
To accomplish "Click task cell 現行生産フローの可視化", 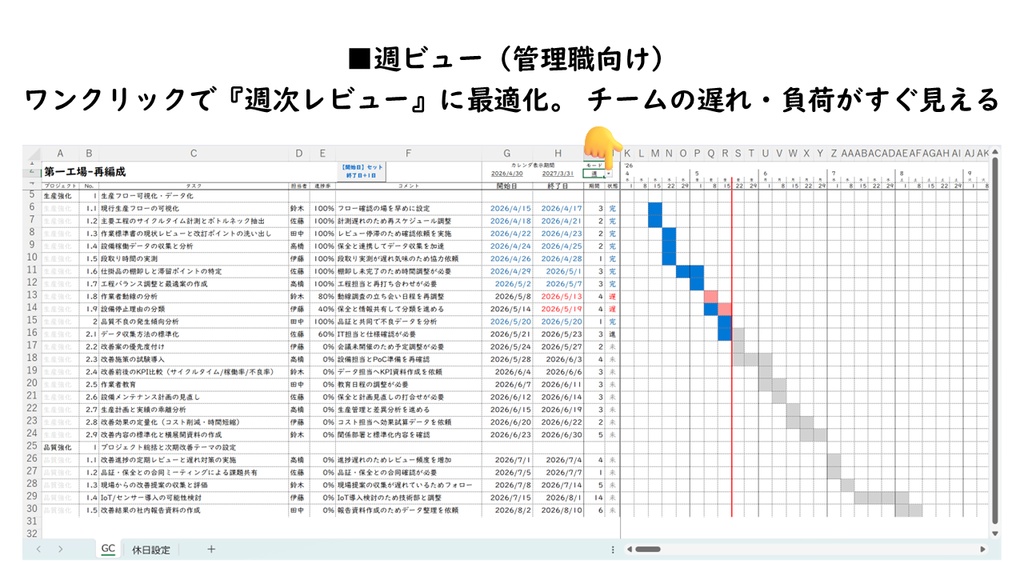I will [193, 208].
